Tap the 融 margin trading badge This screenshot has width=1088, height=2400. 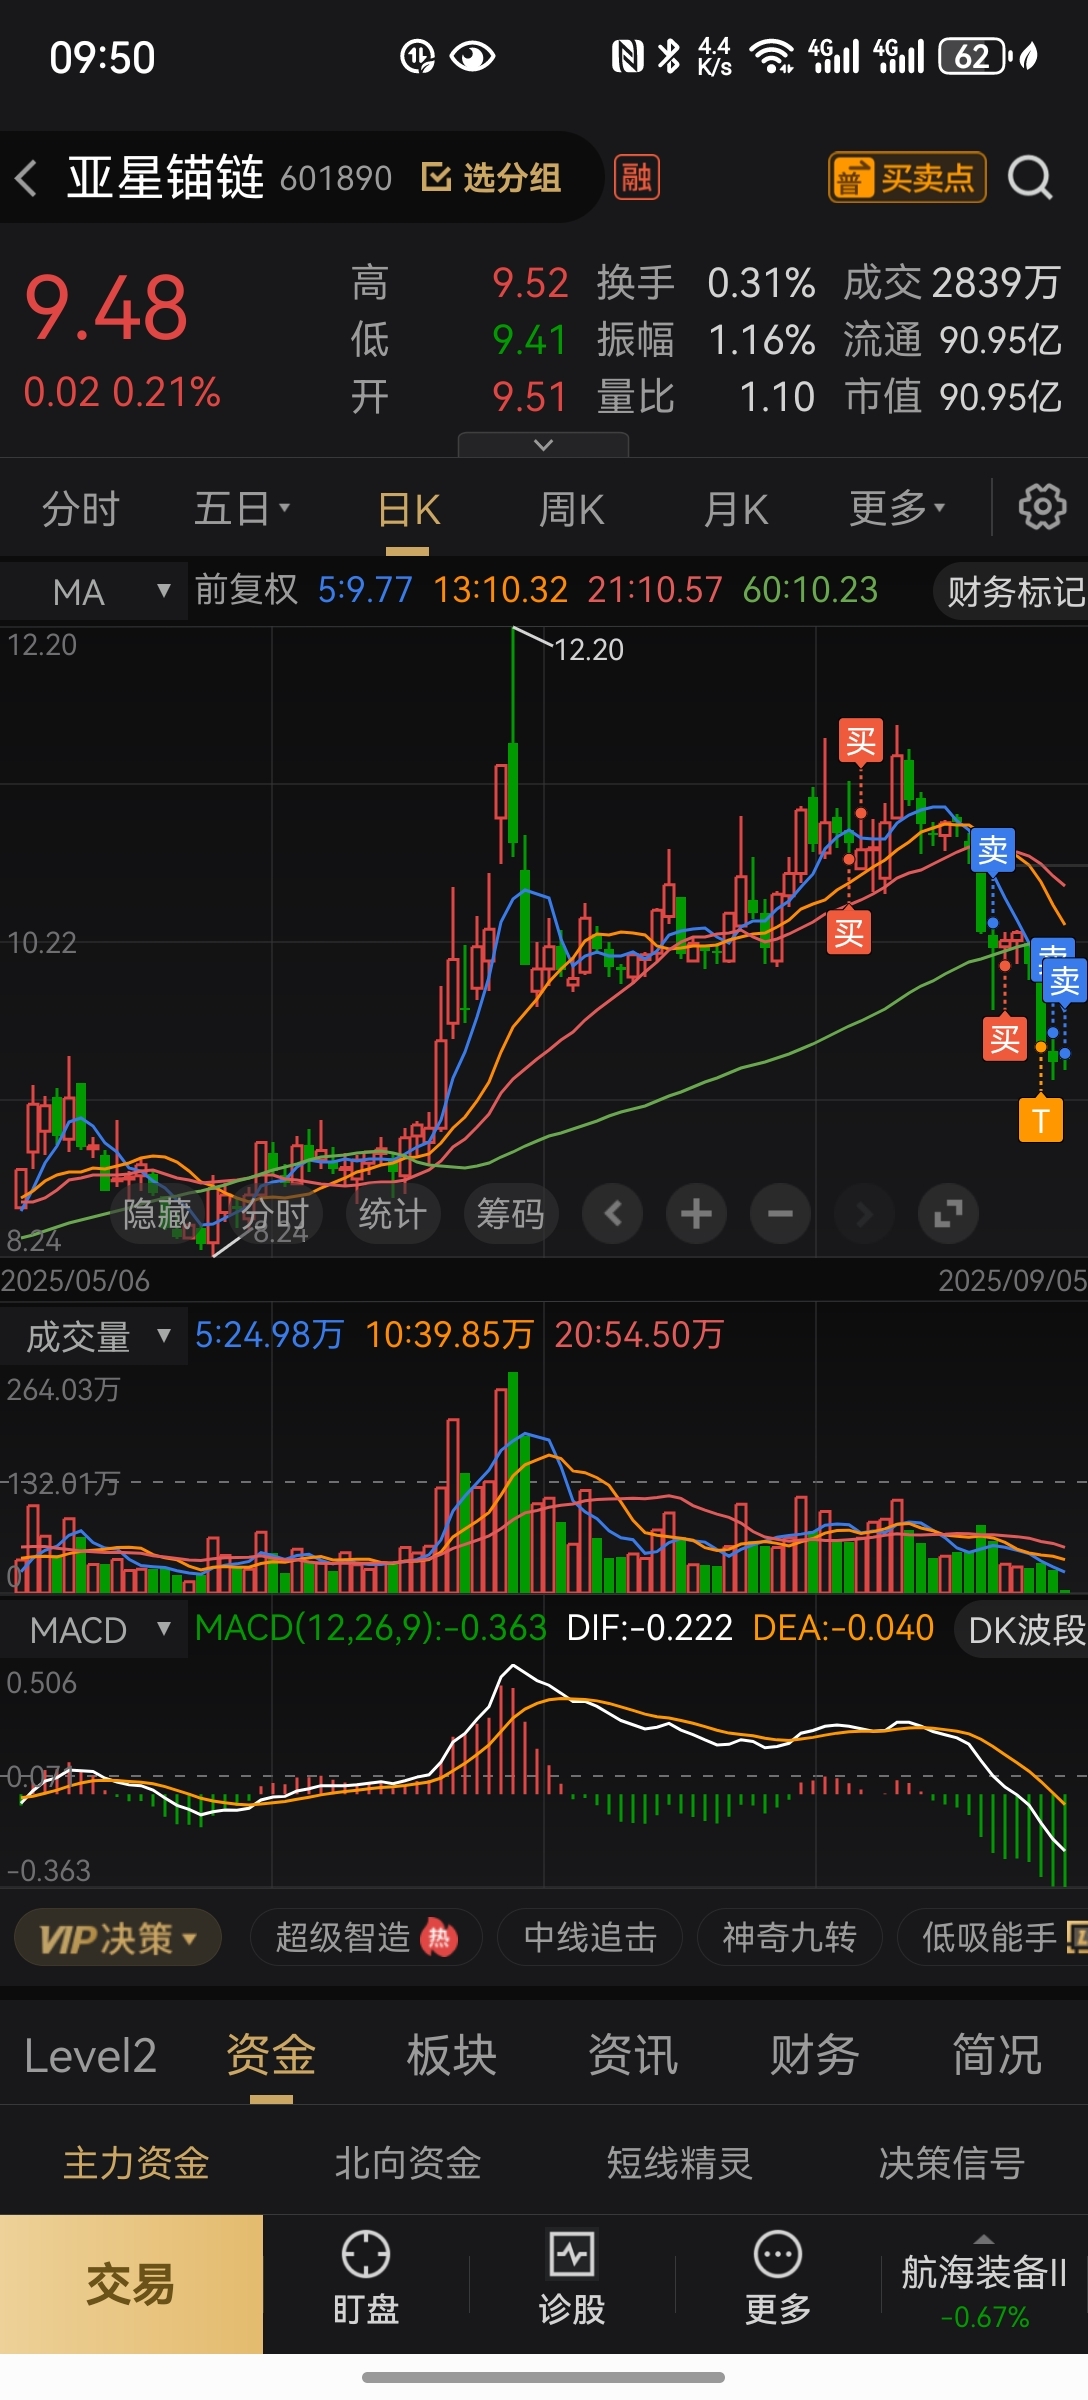[x=637, y=178]
